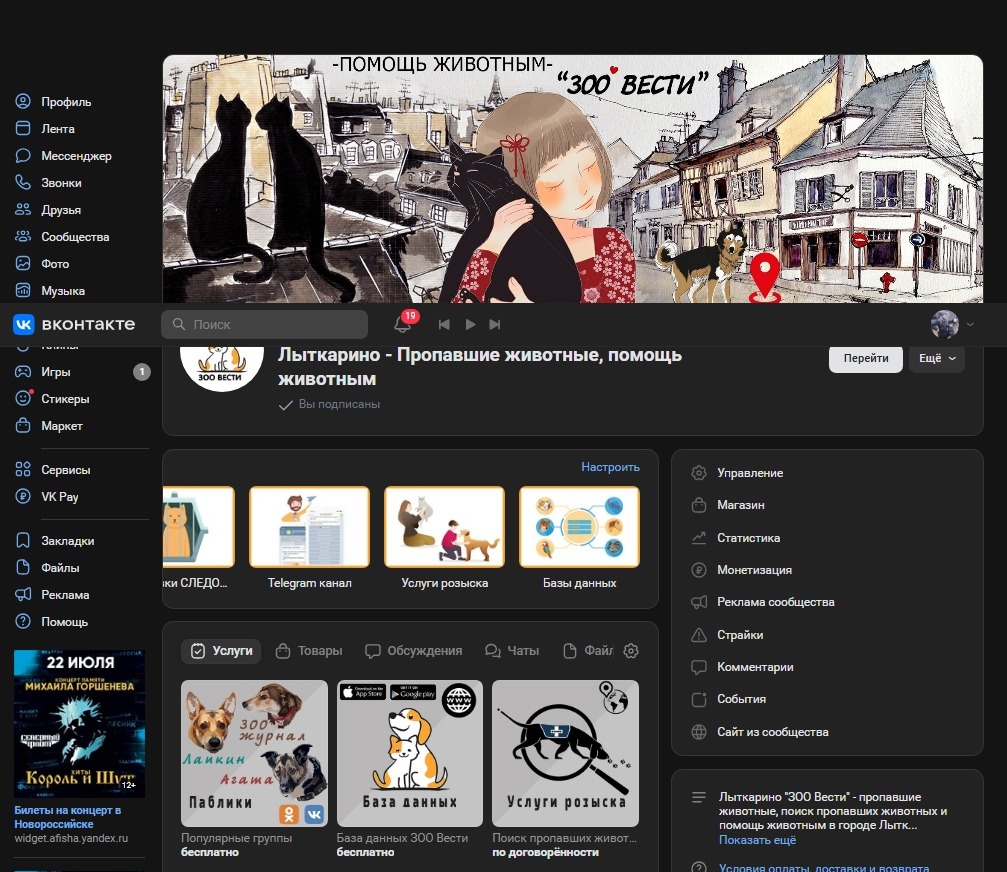This screenshot has width=1007, height=872.
Task: Open Сервисы in the sidebar
Action: [53, 469]
